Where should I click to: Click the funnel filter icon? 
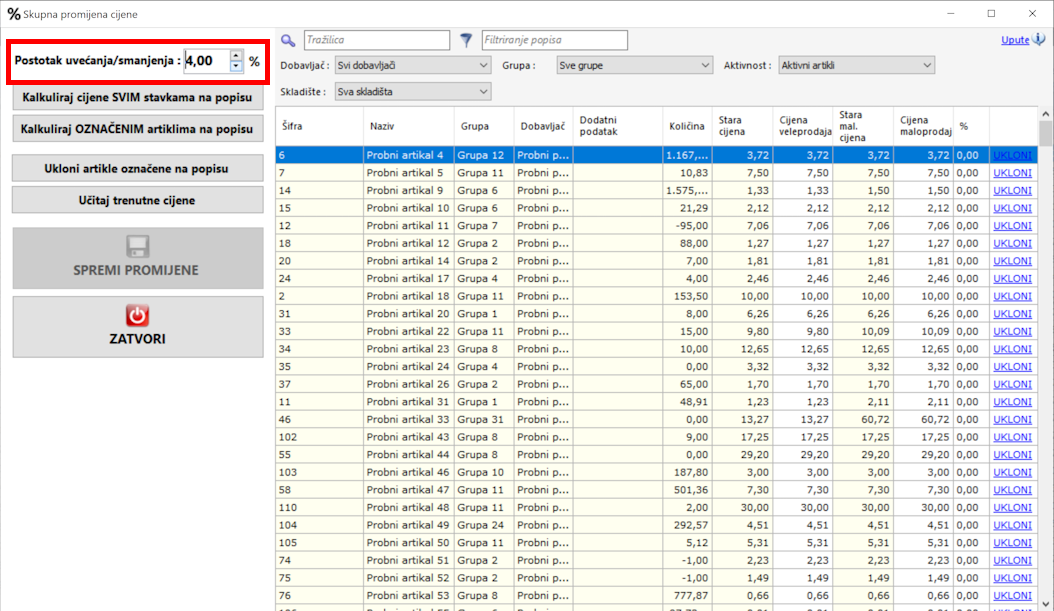(x=466, y=40)
